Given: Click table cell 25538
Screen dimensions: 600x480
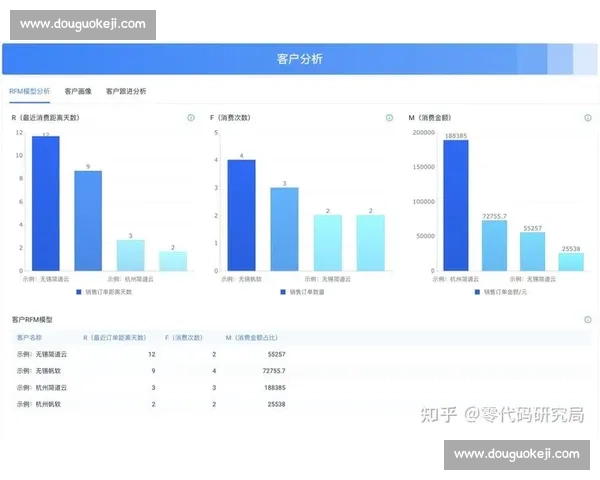Looking at the screenshot, I should 277,404.
